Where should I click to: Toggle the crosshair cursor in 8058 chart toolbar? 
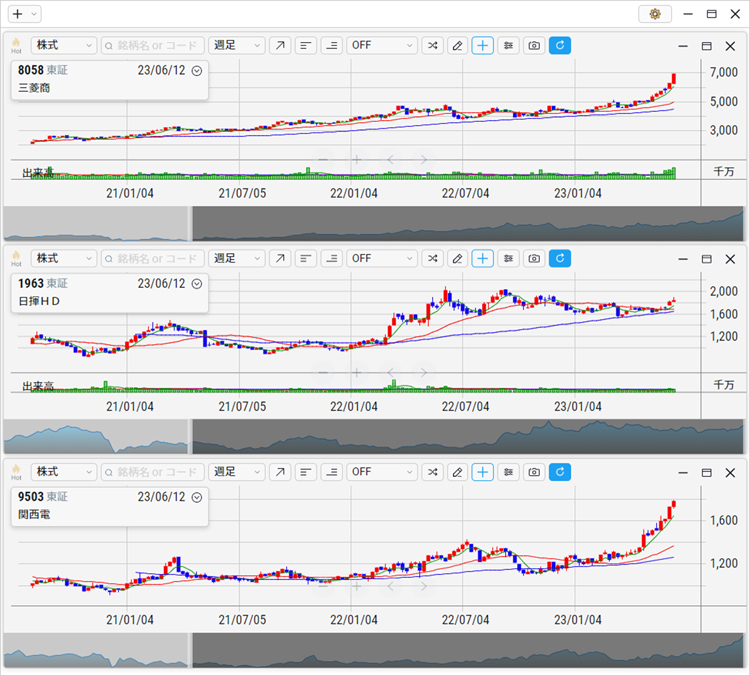click(483, 45)
